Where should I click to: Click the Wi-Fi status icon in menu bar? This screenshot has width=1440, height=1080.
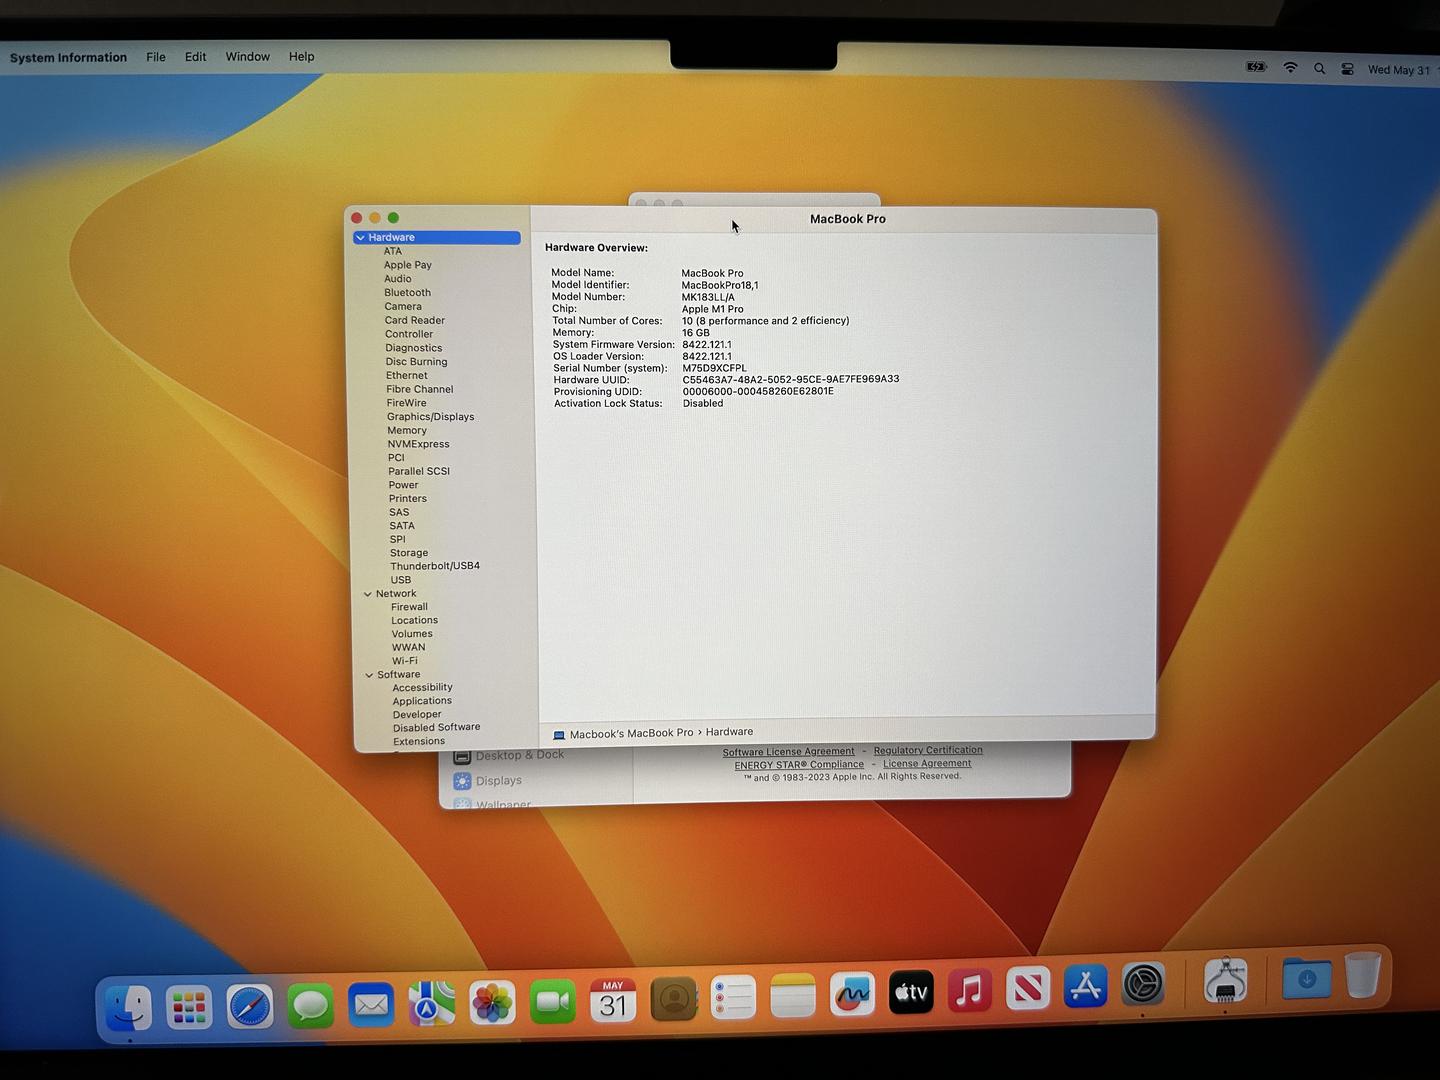[x=1290, y=68]
